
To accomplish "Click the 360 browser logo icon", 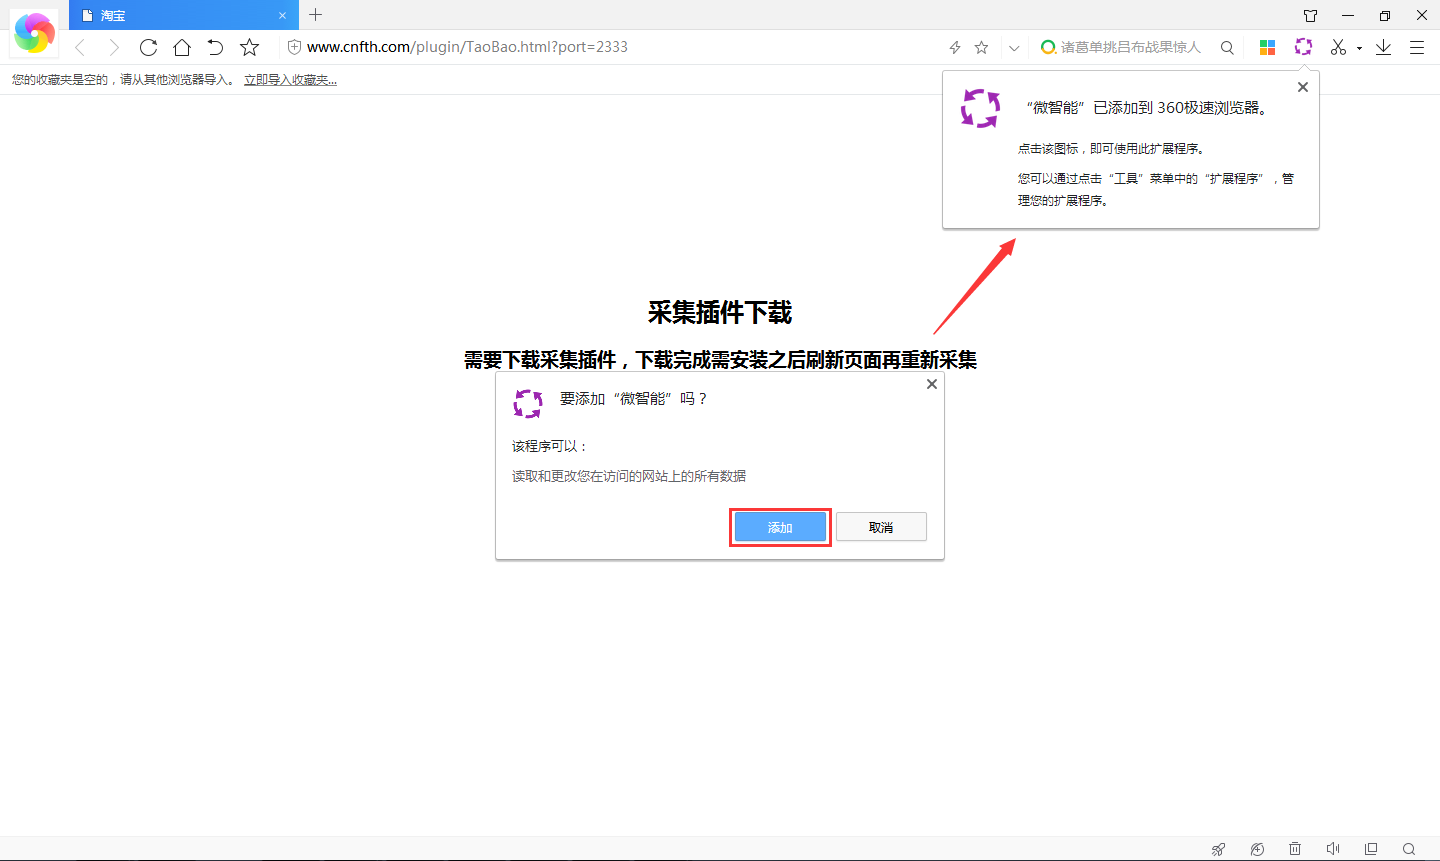I will 34,32.
